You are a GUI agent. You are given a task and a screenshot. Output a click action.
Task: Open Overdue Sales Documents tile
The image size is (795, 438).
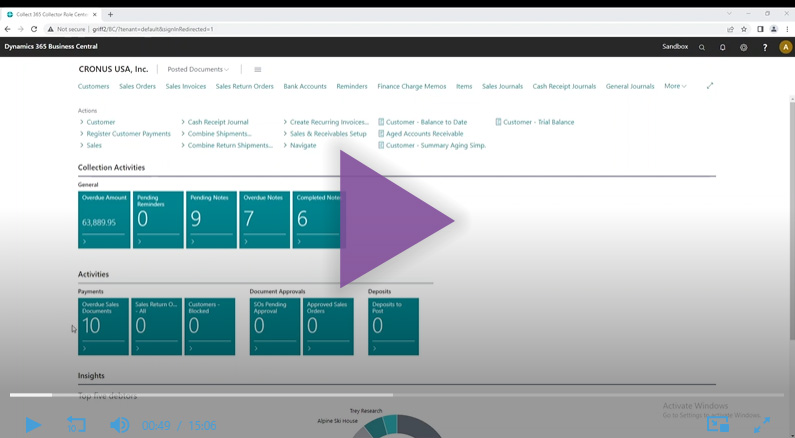pos(103,326)
